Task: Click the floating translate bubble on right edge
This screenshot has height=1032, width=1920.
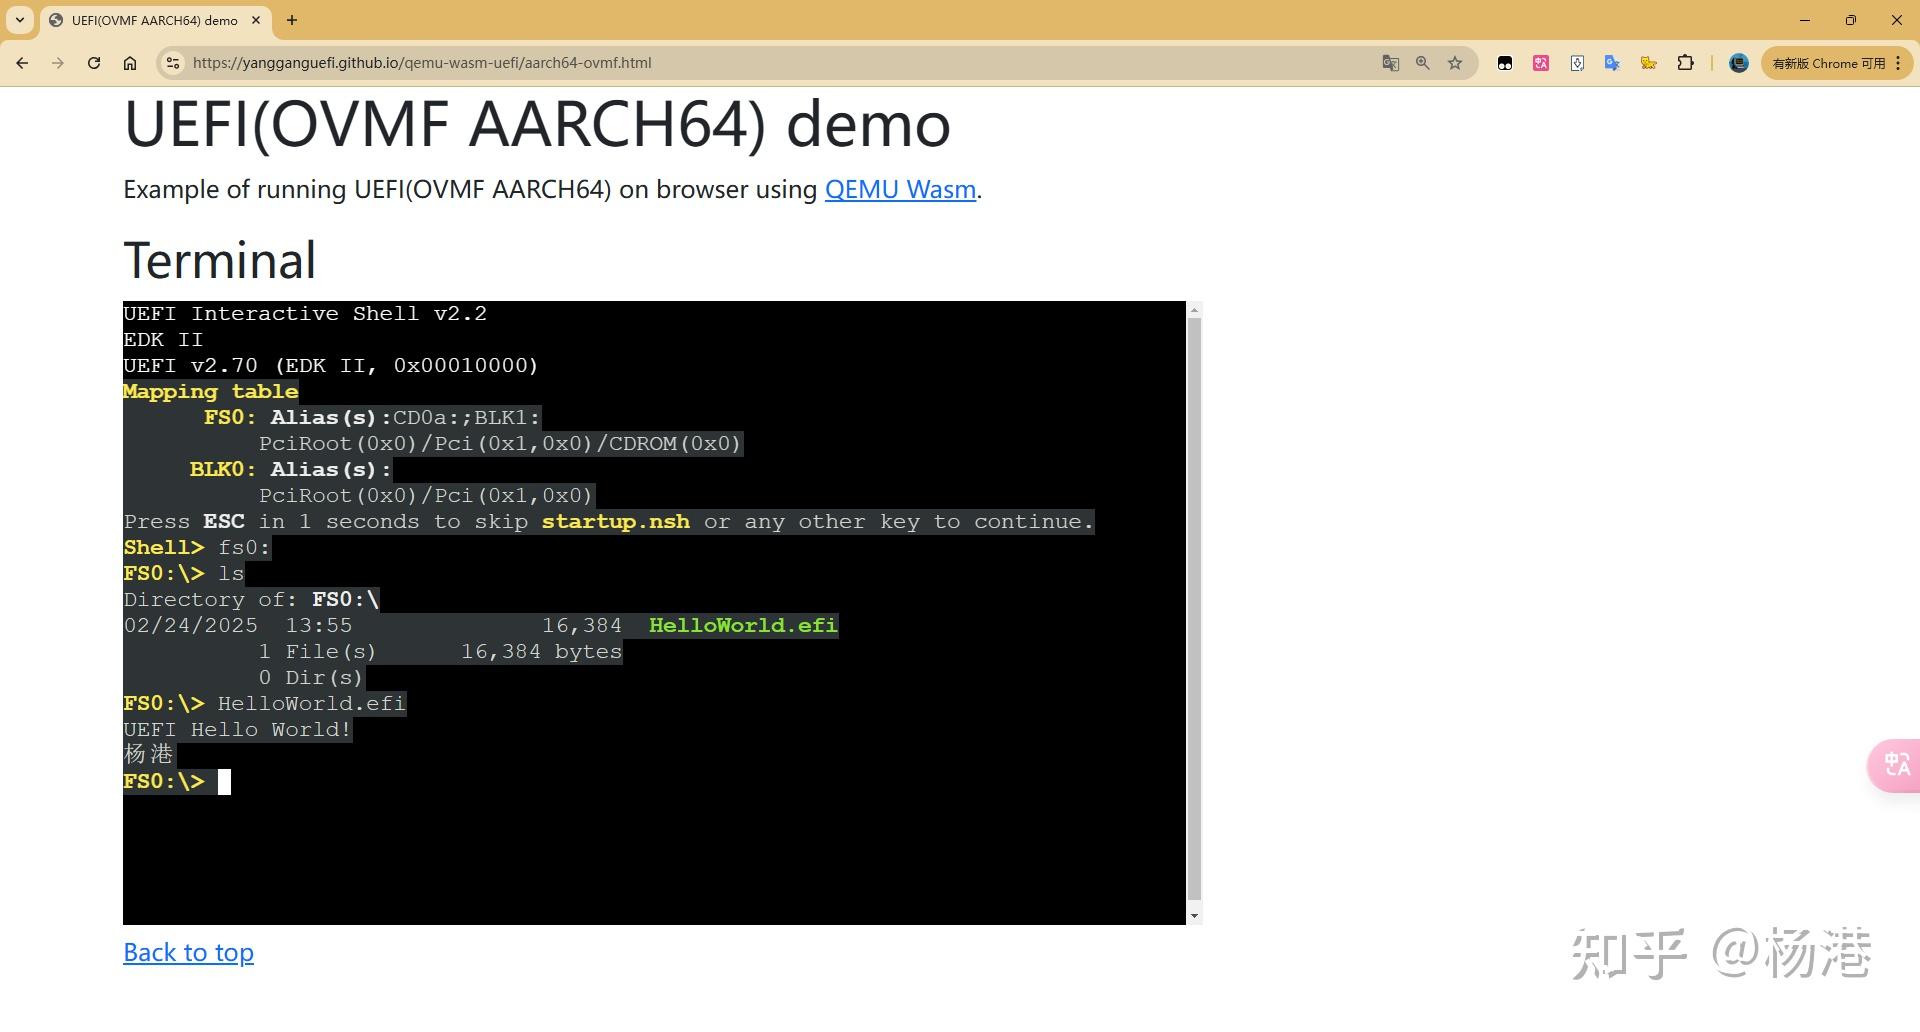Action: coord(1895,765)
